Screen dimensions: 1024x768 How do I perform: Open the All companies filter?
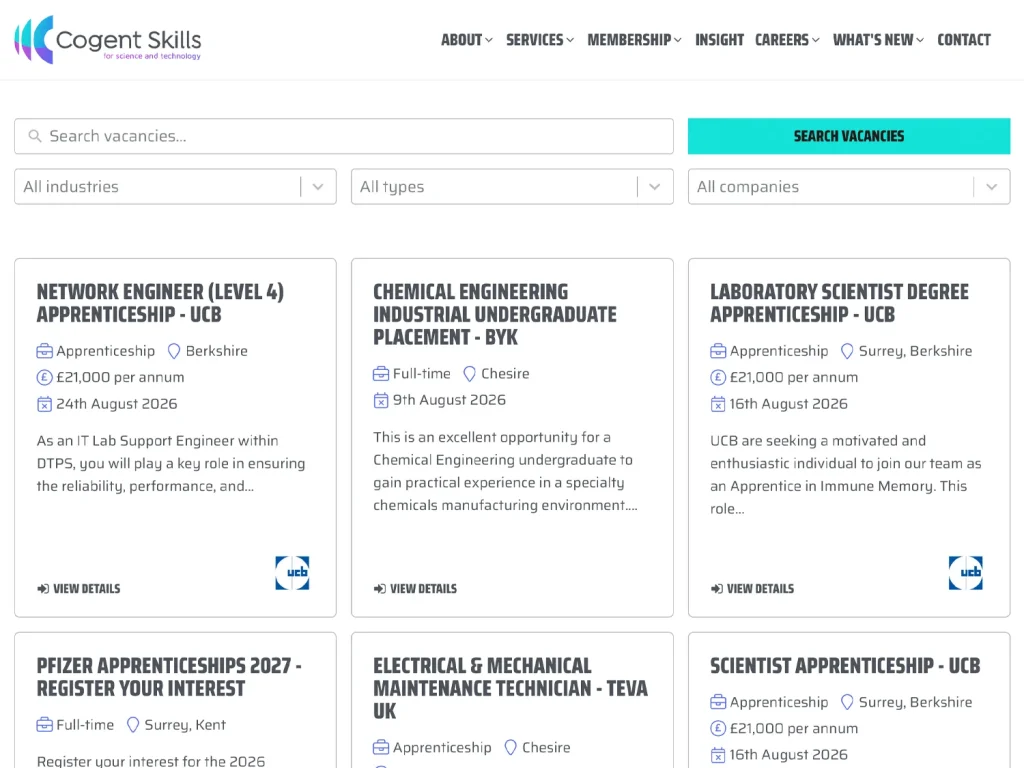coord(849,187)
